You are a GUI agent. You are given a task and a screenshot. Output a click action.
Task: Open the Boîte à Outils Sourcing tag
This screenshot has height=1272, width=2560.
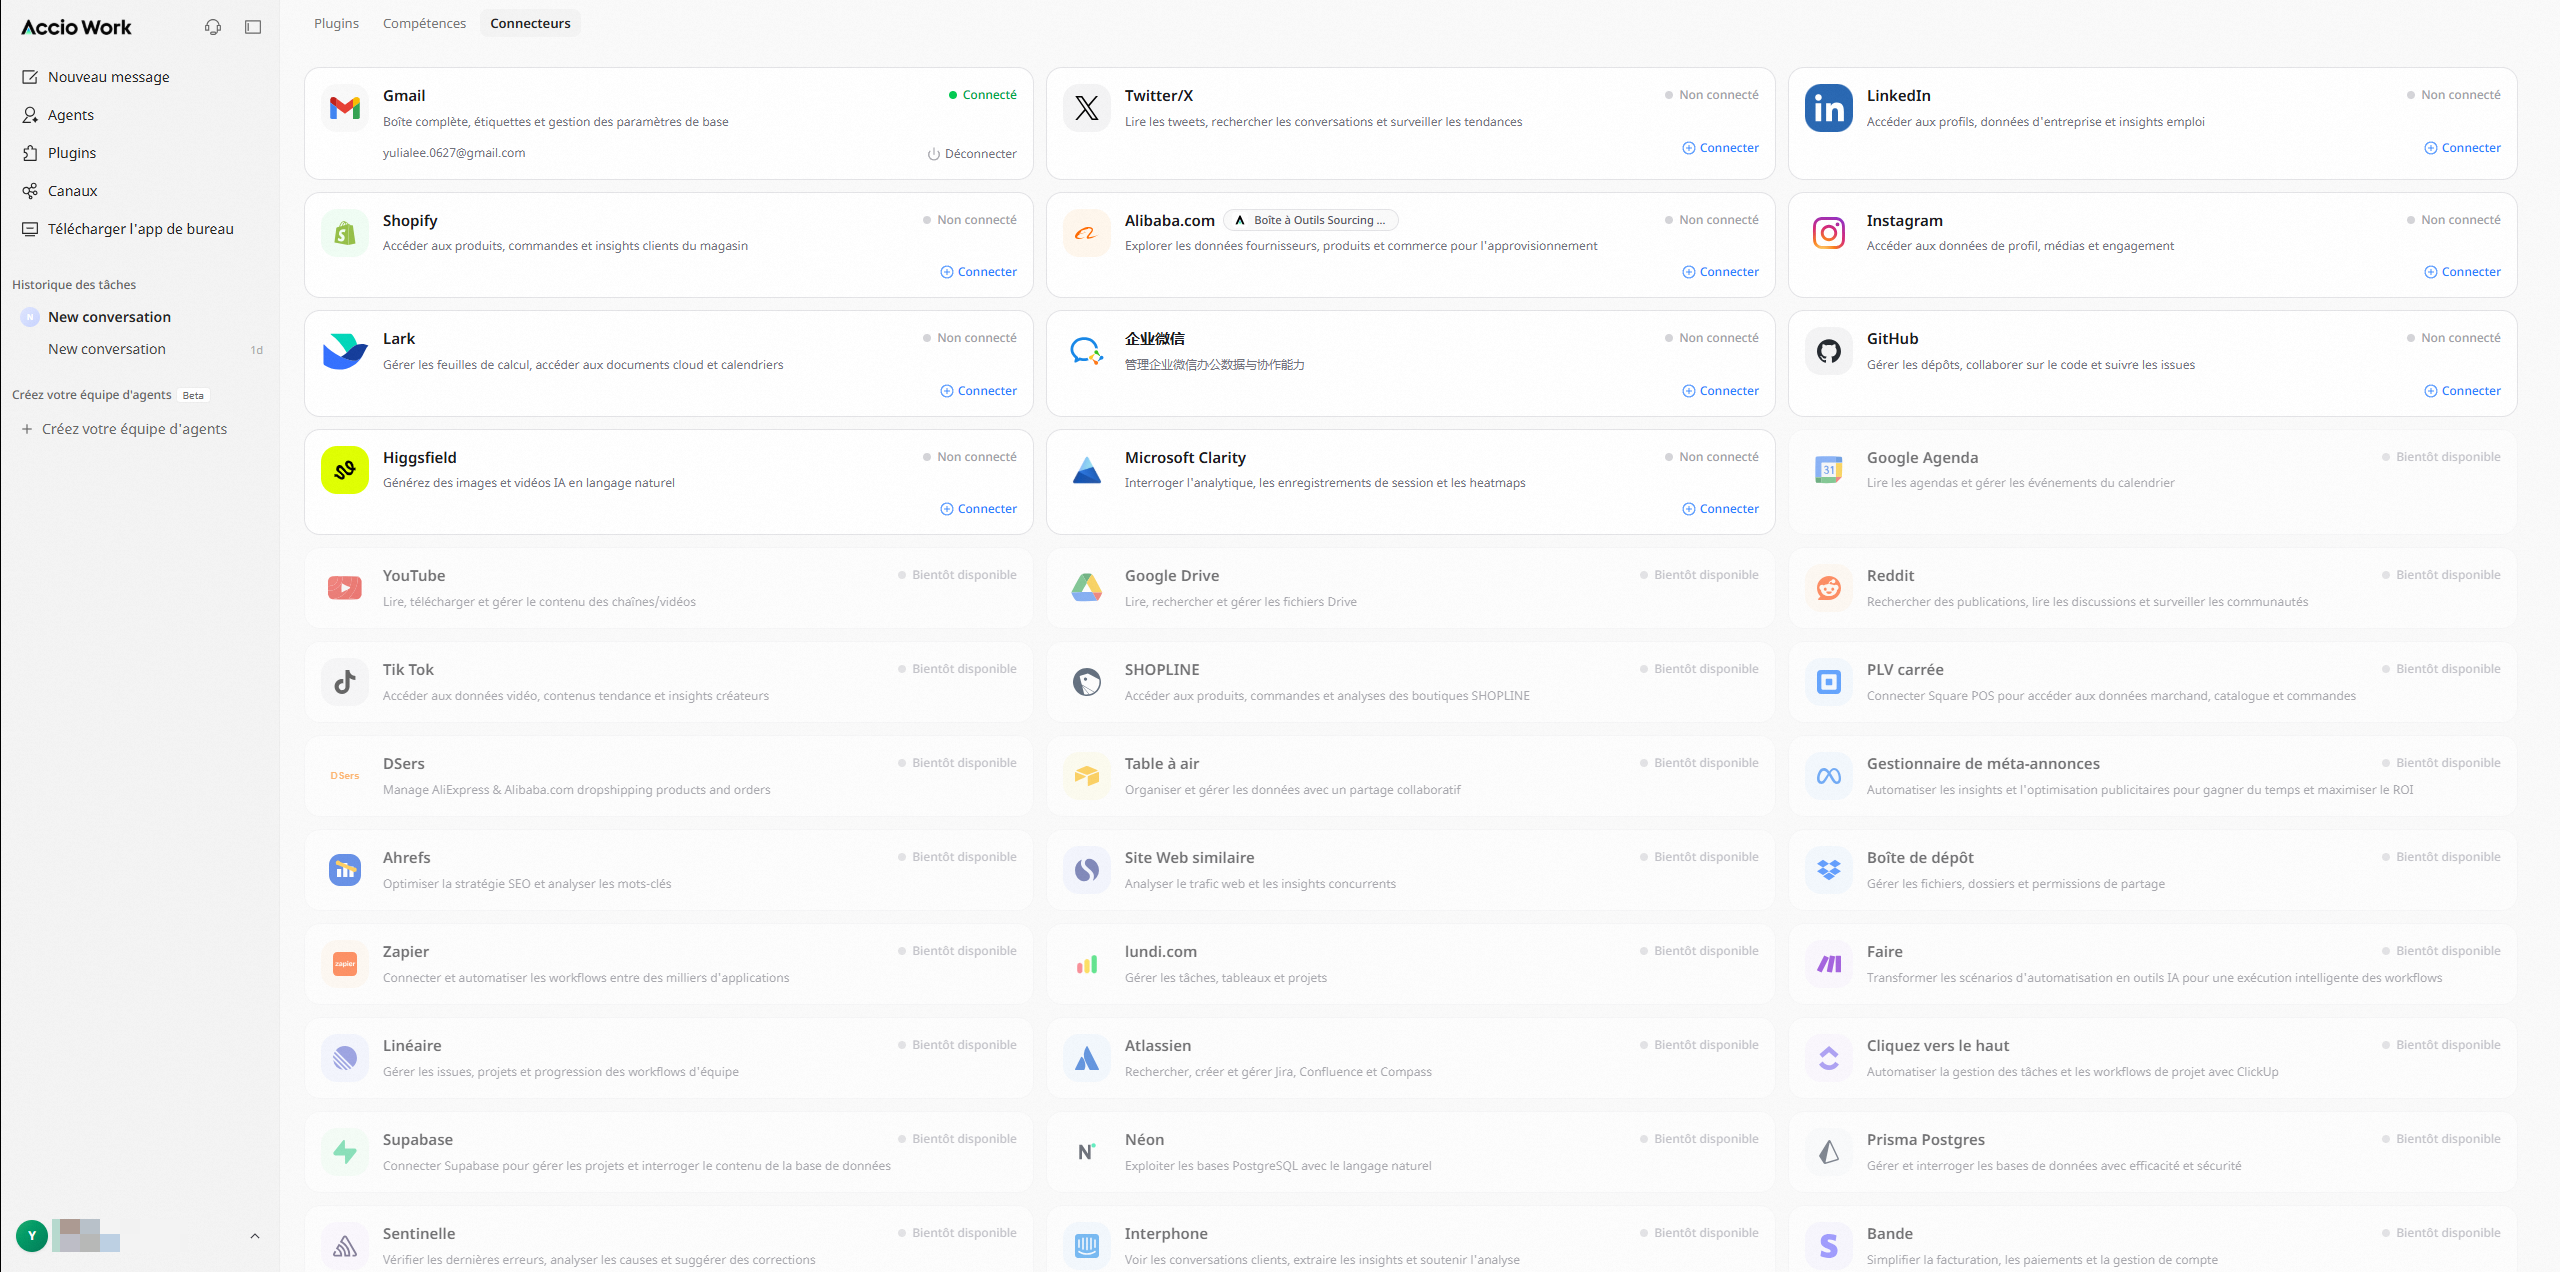[1312, 220]
